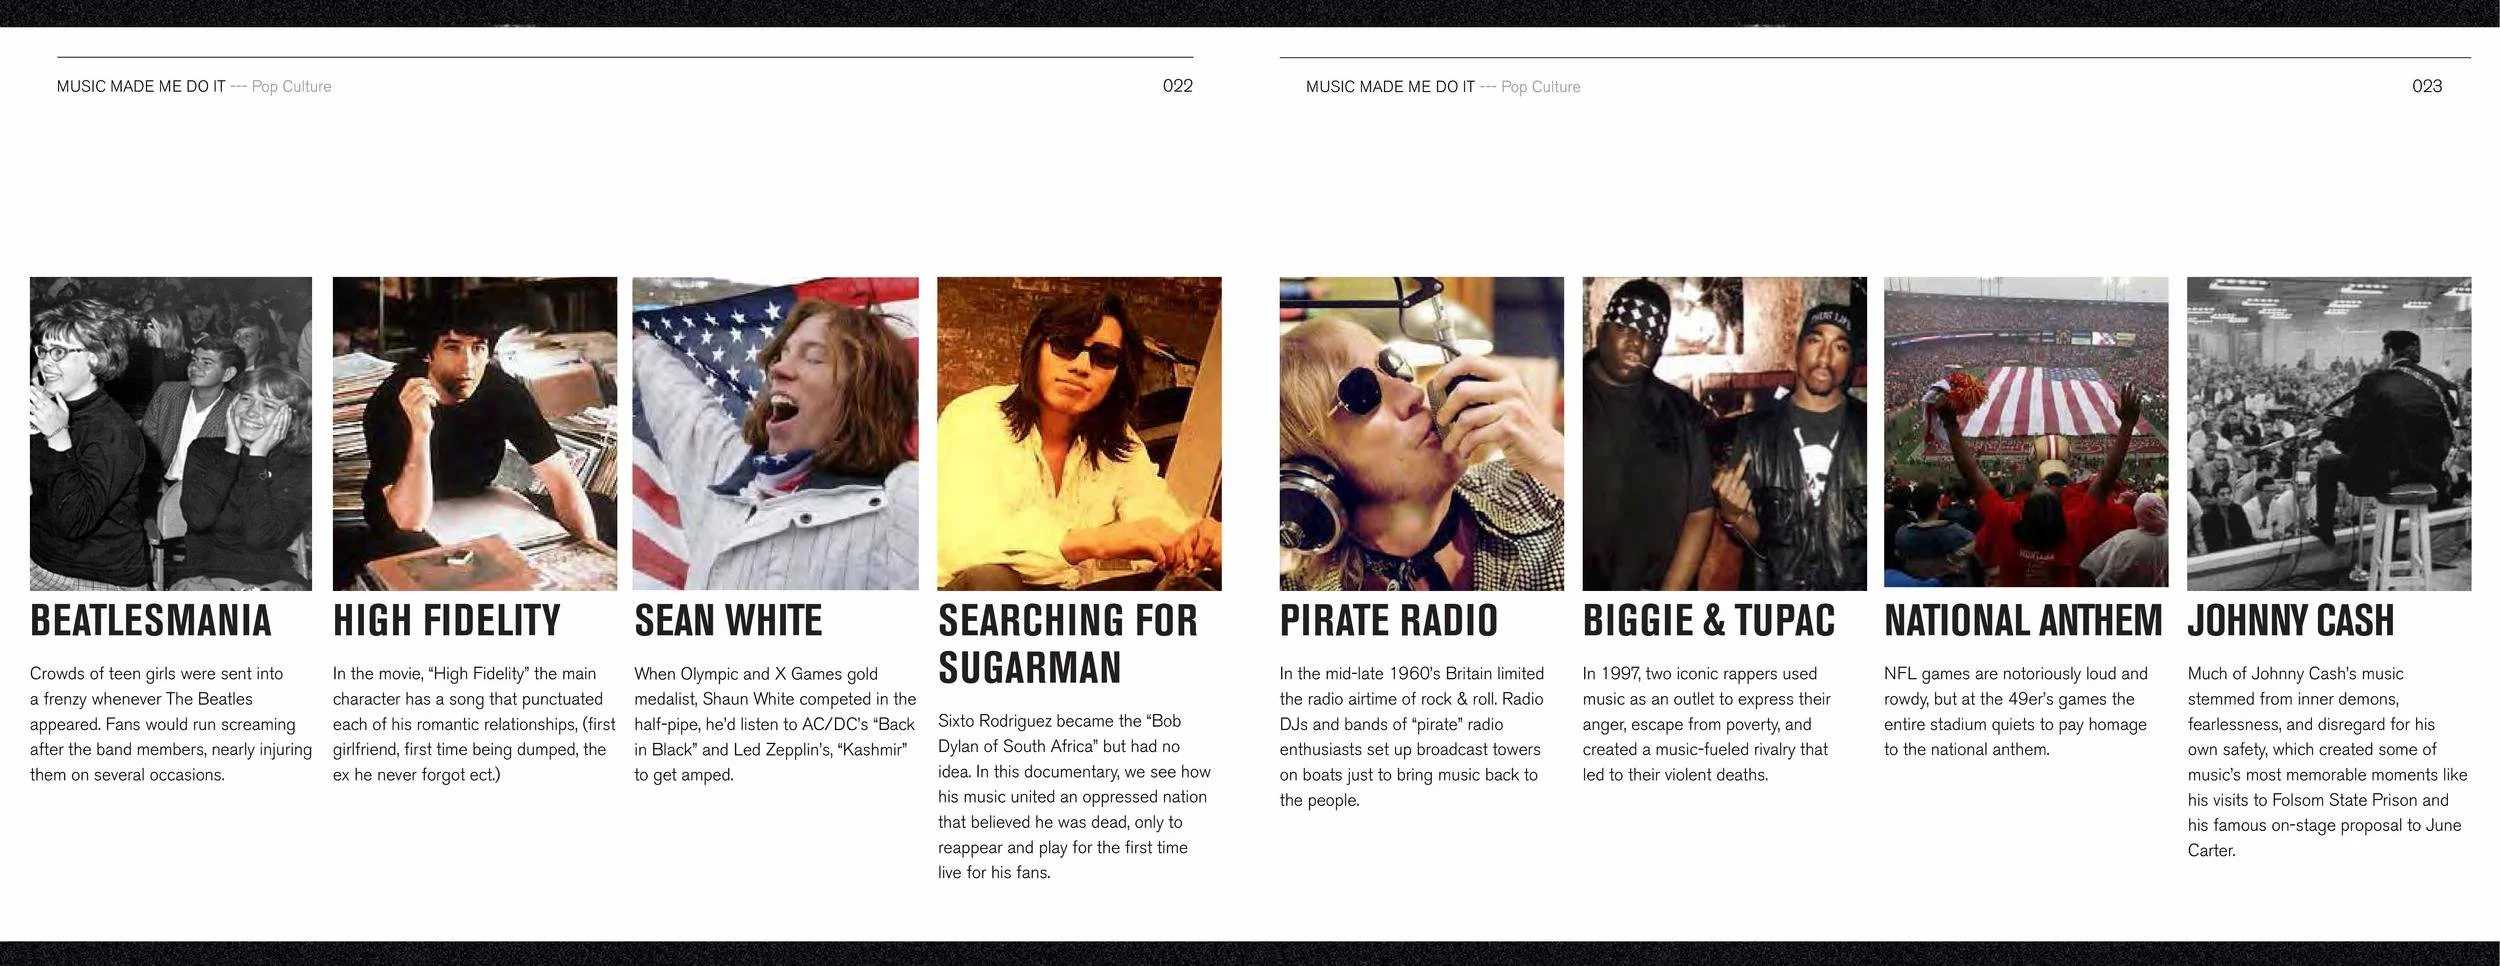Click paragraph starting 'Much of Johnny Cash's music'
This screenshot has width=2500, height=966.
click(2327, 762)
